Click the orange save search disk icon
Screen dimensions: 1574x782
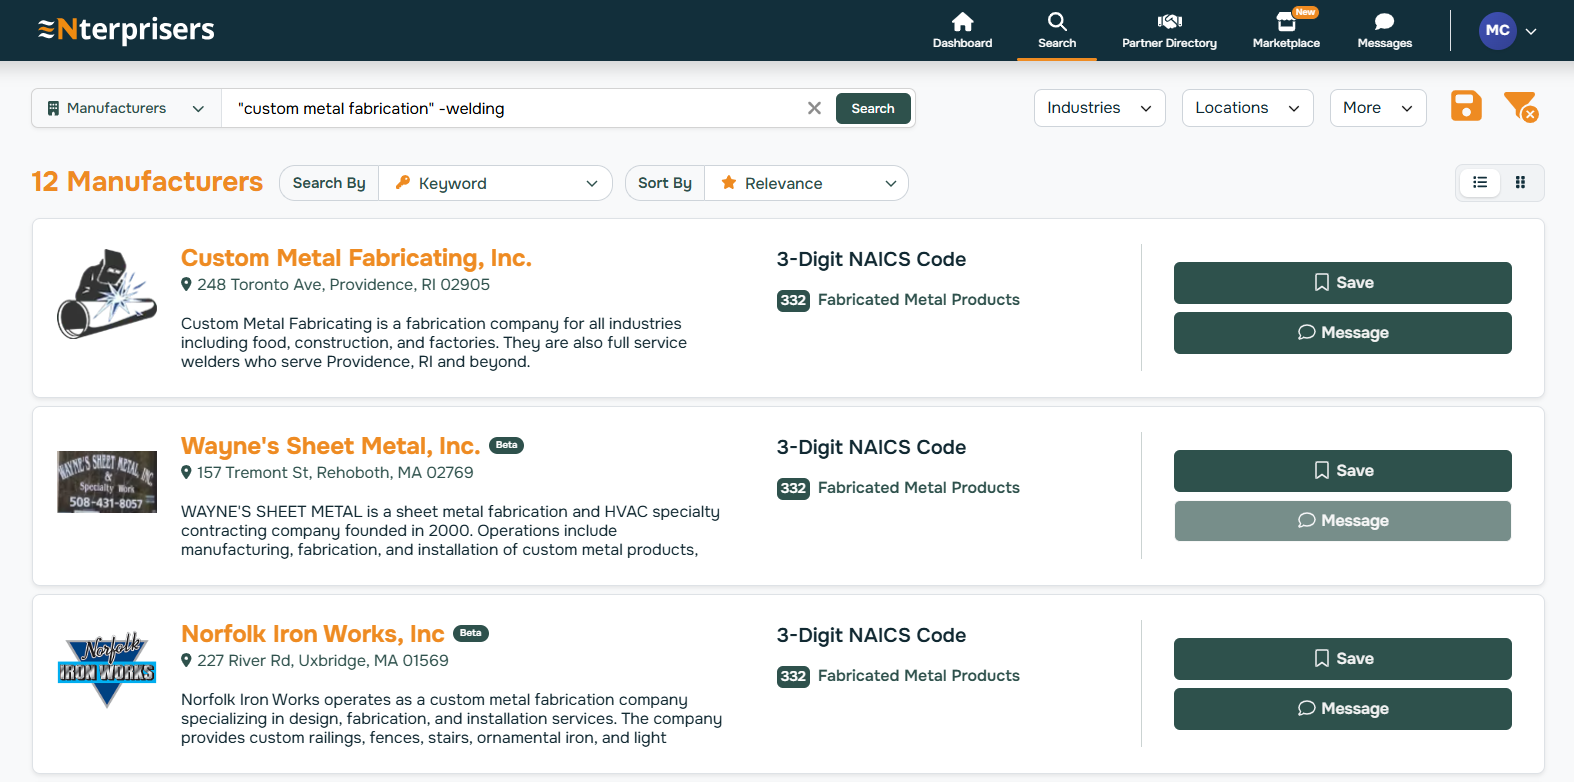pyautogui.click(x=1466, y=106)
